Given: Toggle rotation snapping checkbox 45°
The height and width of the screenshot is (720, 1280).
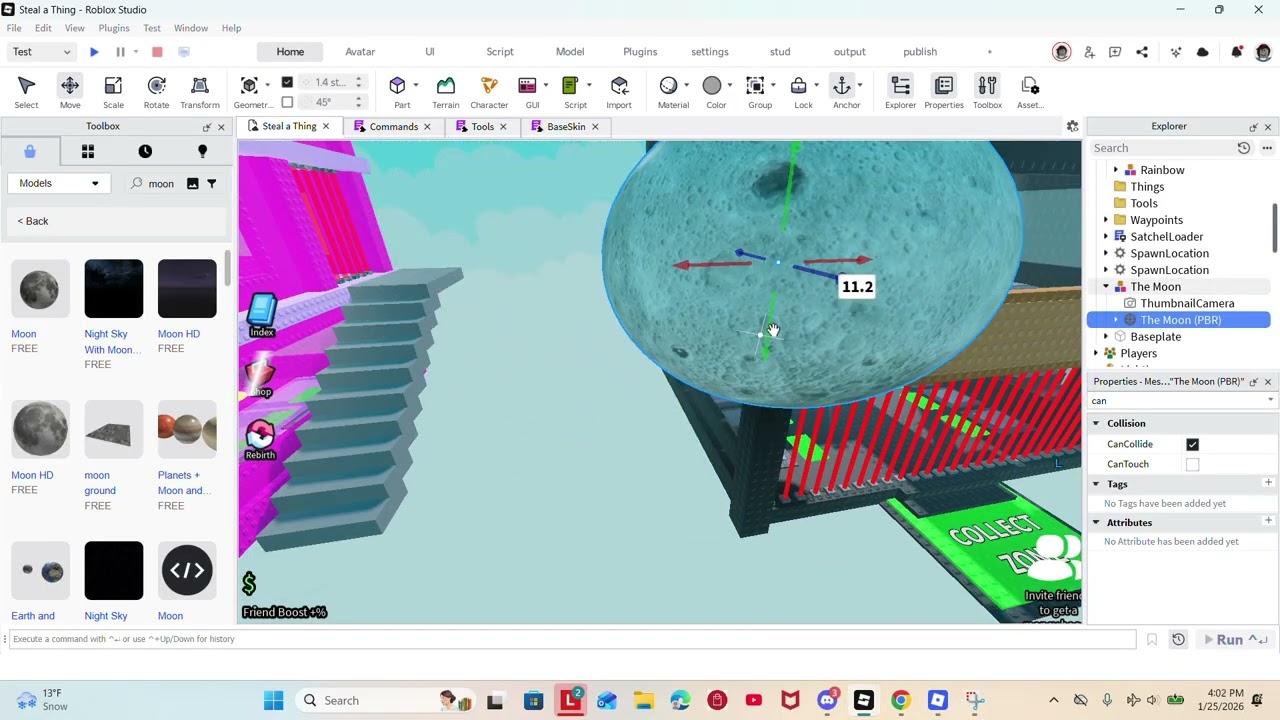Looking at the screenshot, I should tap(287, 102).
